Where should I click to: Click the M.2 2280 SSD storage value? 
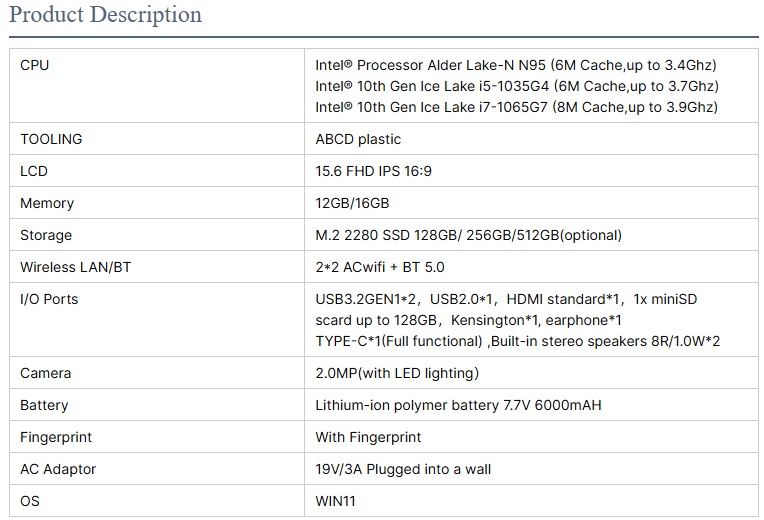468,235
